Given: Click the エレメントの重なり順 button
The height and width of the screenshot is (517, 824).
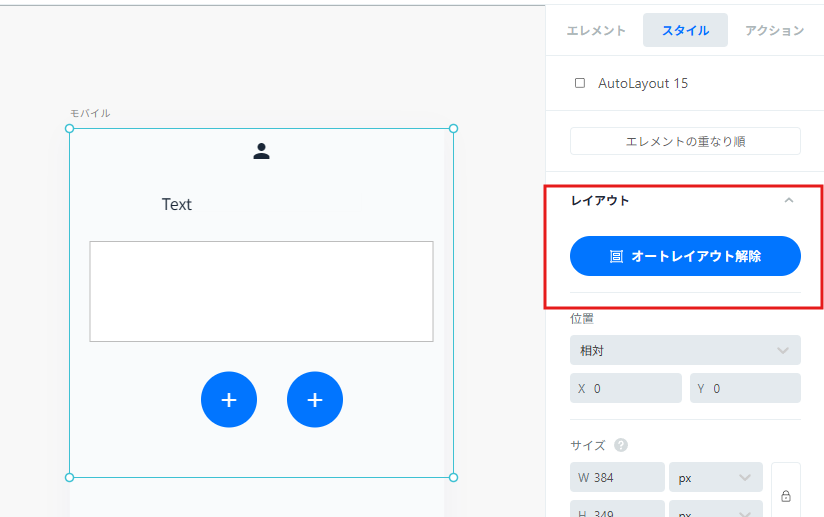Looking at the screenshot, I should [x=685, y=141].
